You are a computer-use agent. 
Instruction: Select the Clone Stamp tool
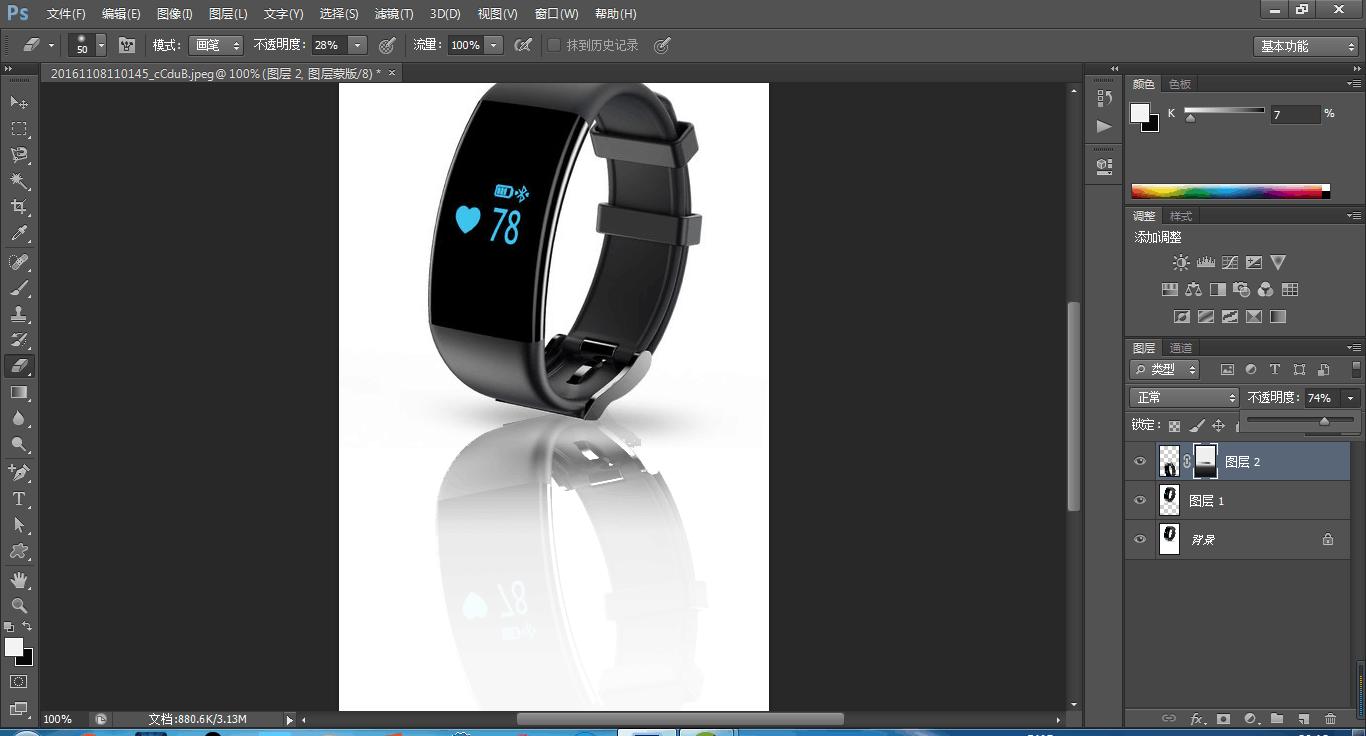[19, 314]
